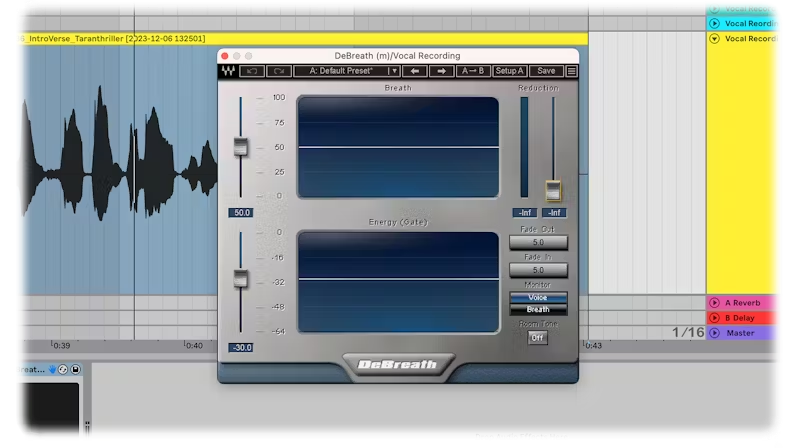The height and width of the screenshot is (448, 798).
Task: Click the 0:40 timeline ruler marker
Action: tap(193, 345)
